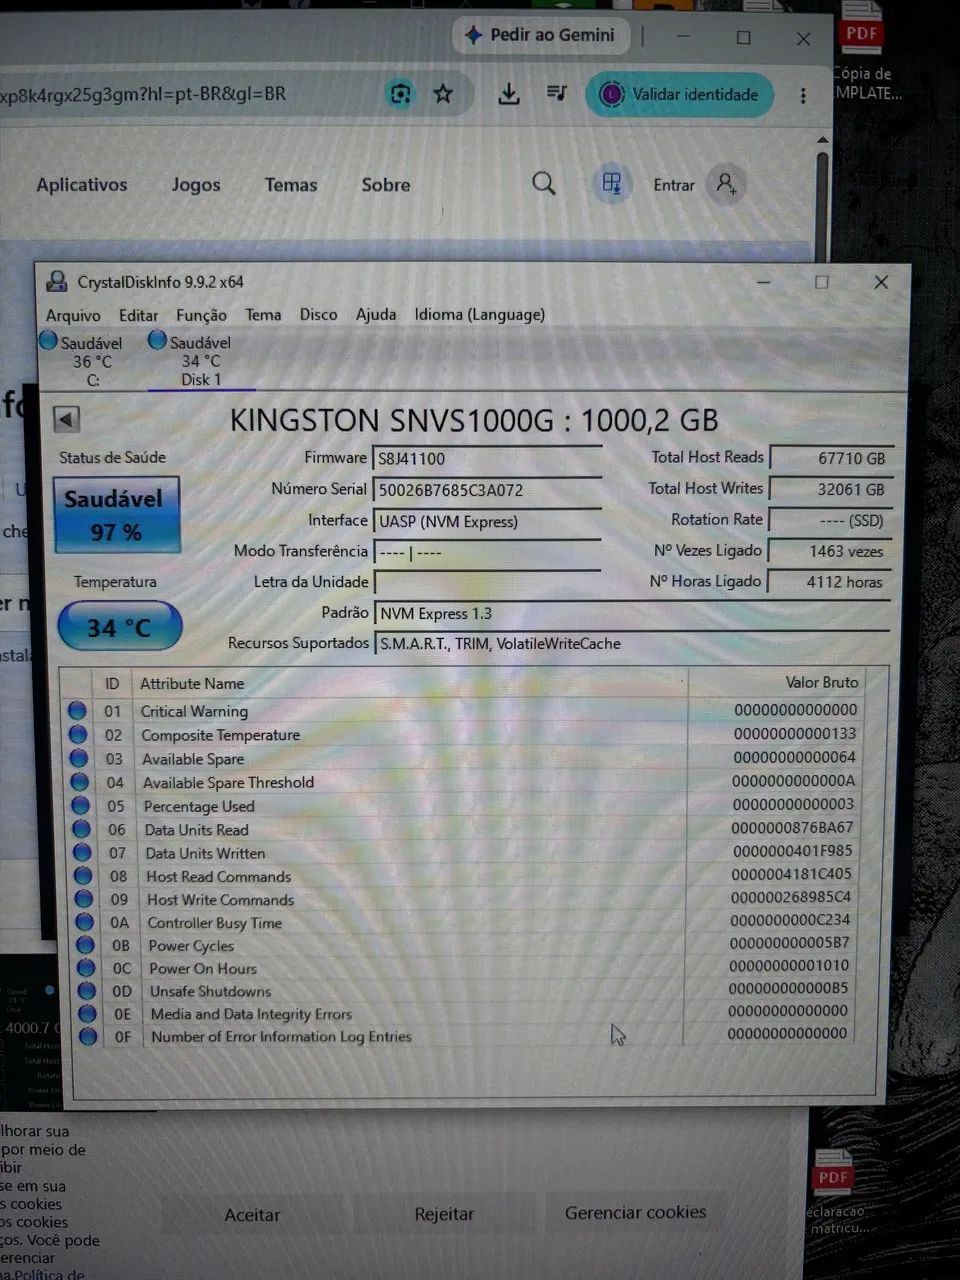This screenshot has width=960, height=1280.
Task: Click the Padrão field NVM Express 1.3
Action: [632, 613]
